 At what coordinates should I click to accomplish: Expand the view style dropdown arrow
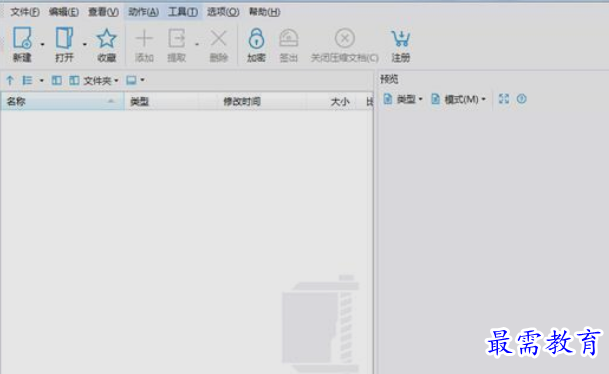tap(42, 81)
